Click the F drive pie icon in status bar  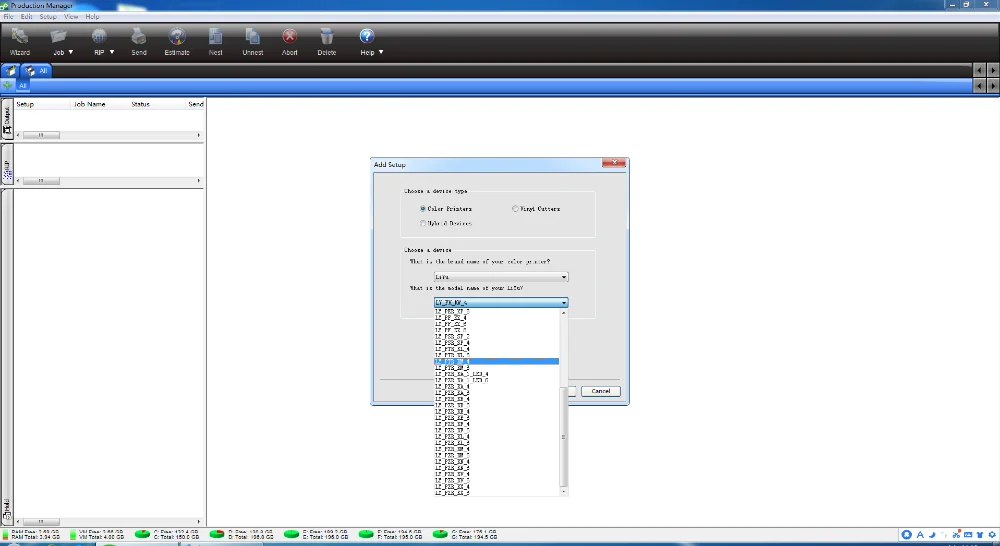click(x=366, y=533)
